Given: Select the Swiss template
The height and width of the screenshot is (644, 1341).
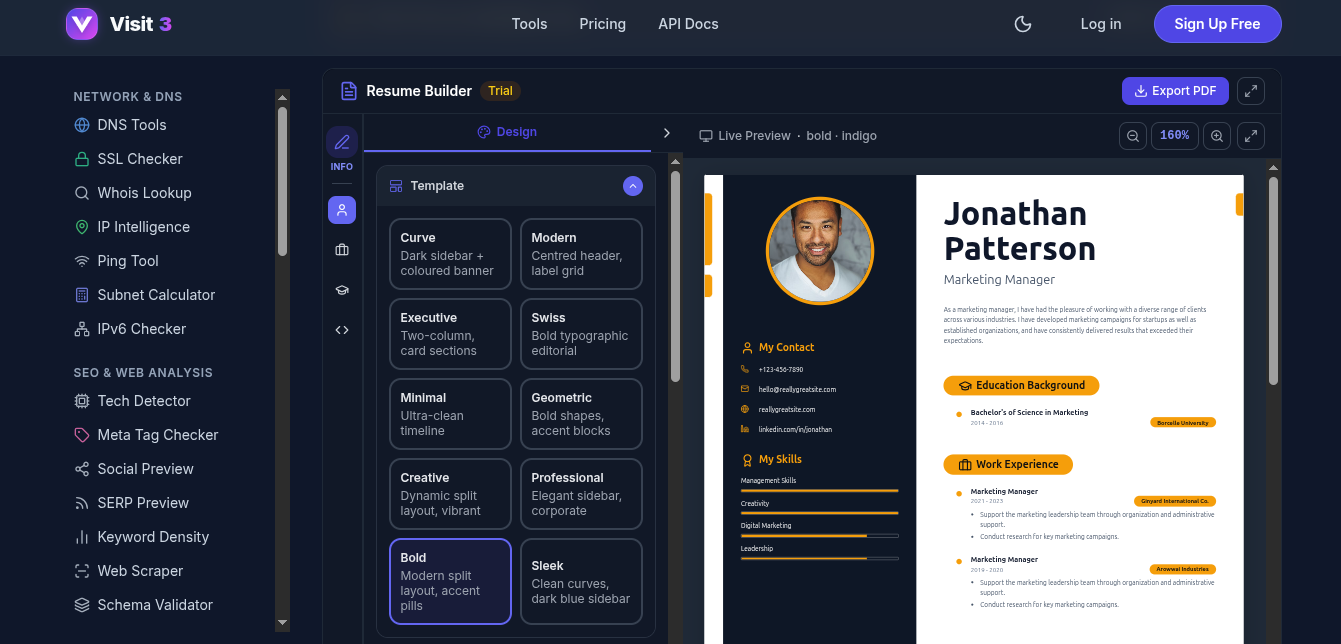Looking at the screenshot, I should pyautogui.click(x=581, y=334).
